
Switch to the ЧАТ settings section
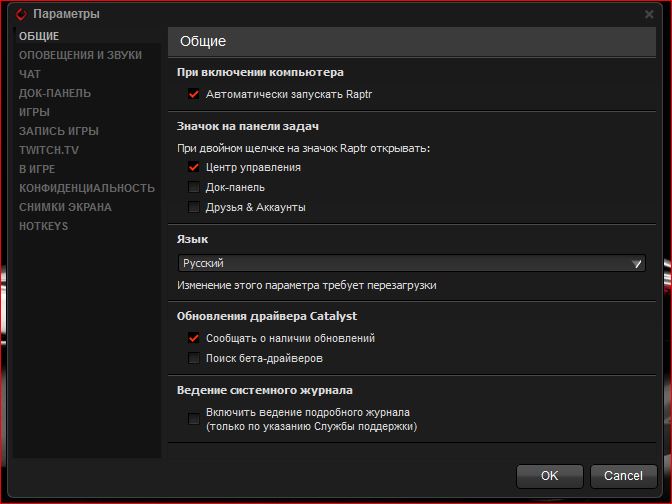pos(30,74)
